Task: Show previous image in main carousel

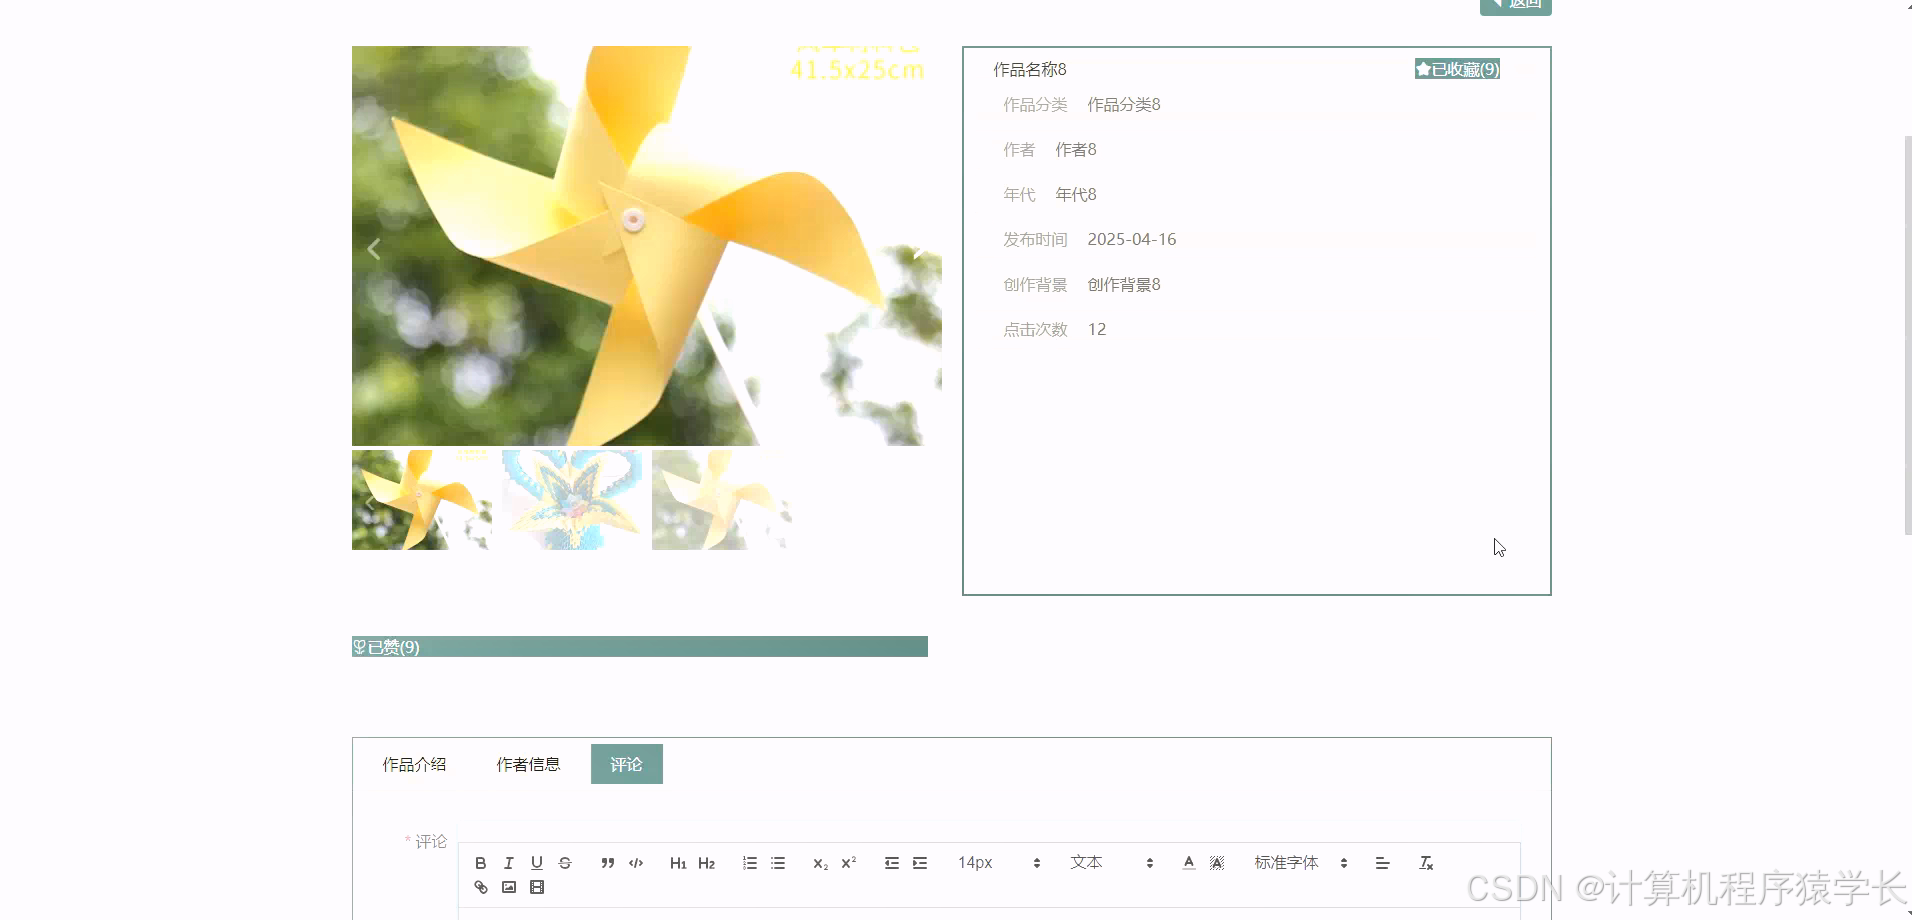Action: point(374,249)
